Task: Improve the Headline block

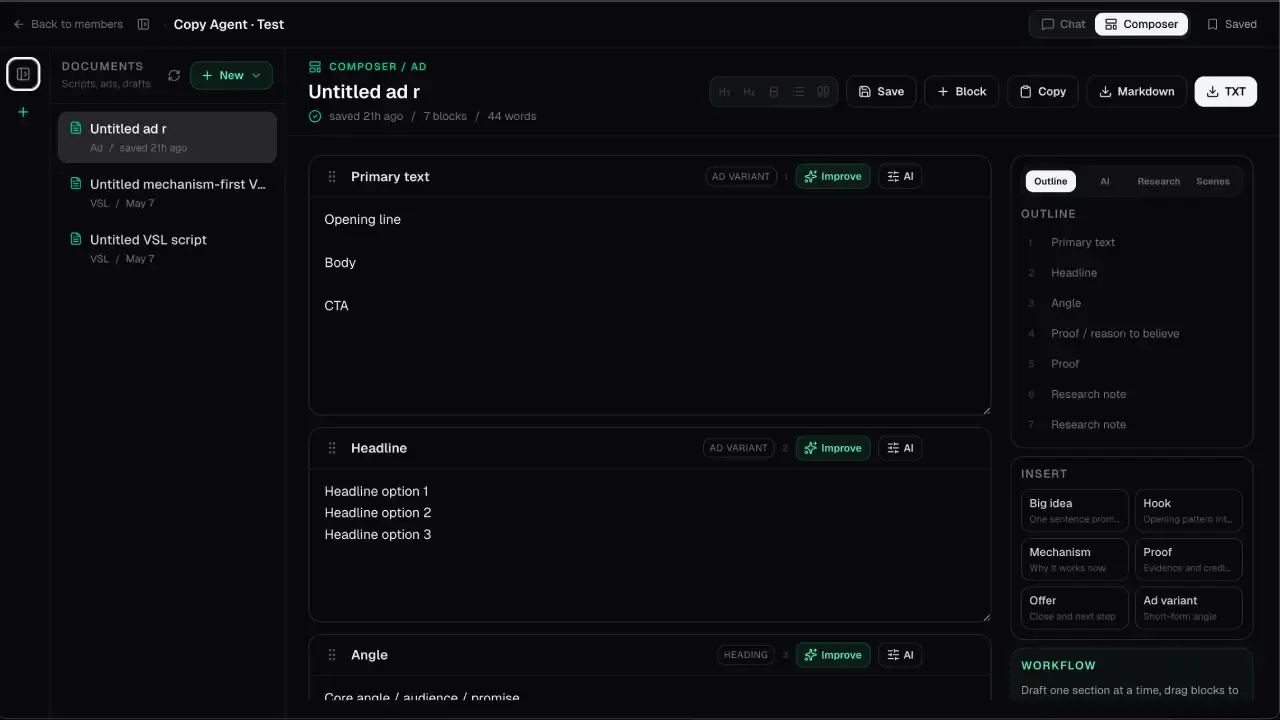Action: click(x=833, y=448)
